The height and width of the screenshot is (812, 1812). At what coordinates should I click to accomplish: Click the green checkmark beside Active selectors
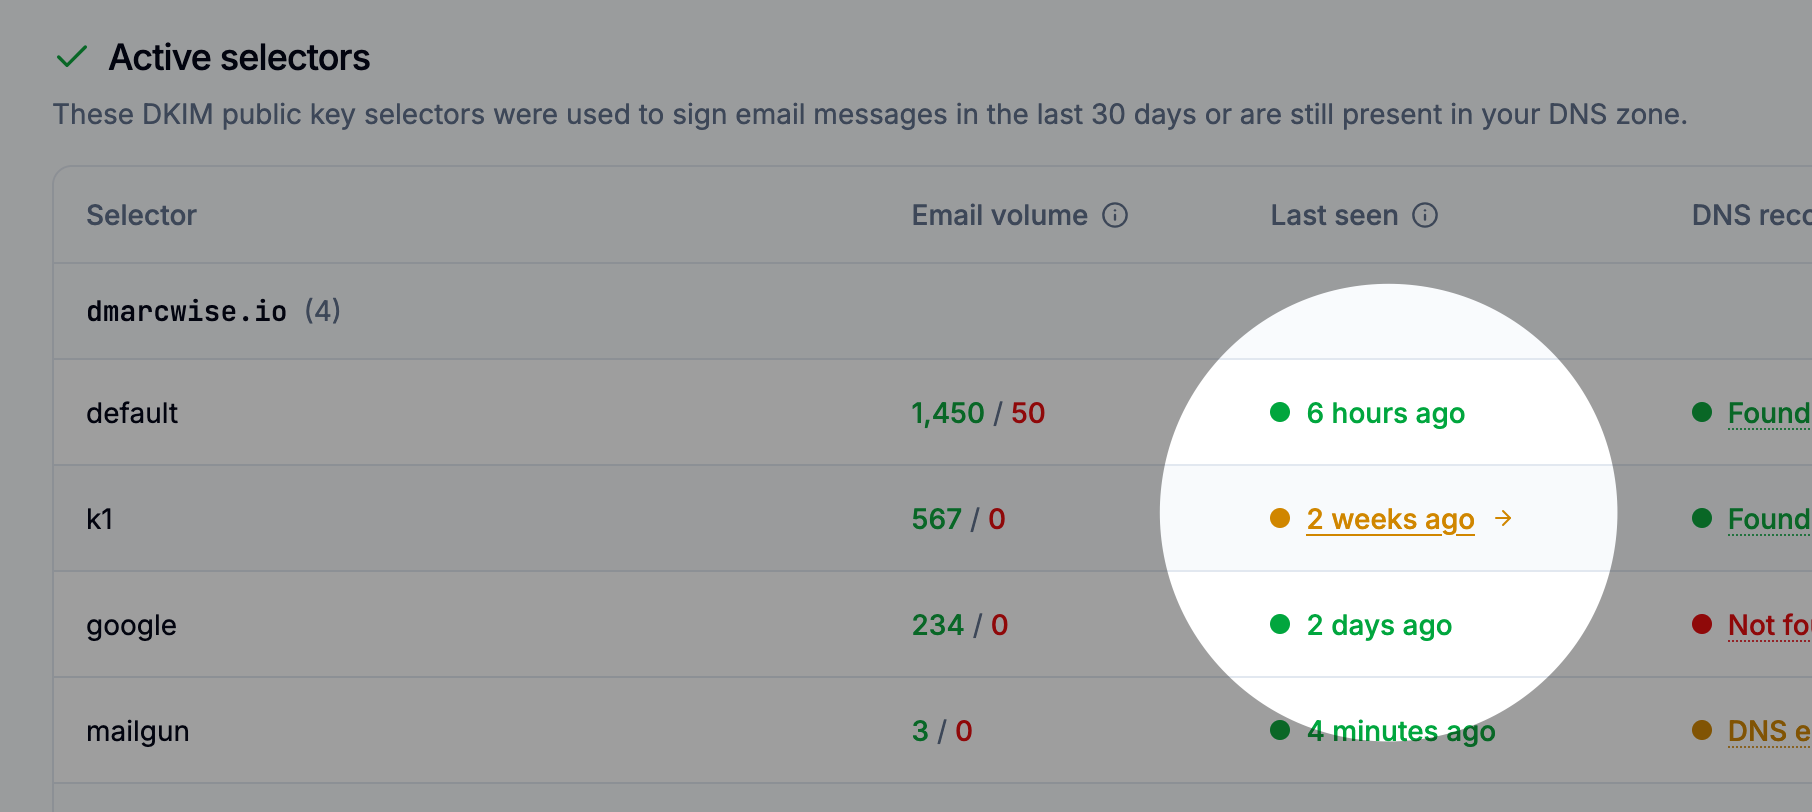[x=72, y=57]
